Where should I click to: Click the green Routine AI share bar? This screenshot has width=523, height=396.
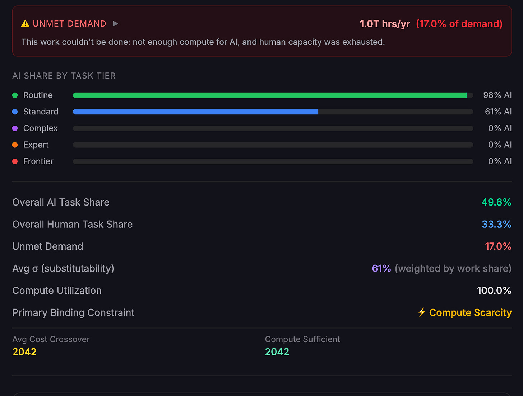[270, 95]
